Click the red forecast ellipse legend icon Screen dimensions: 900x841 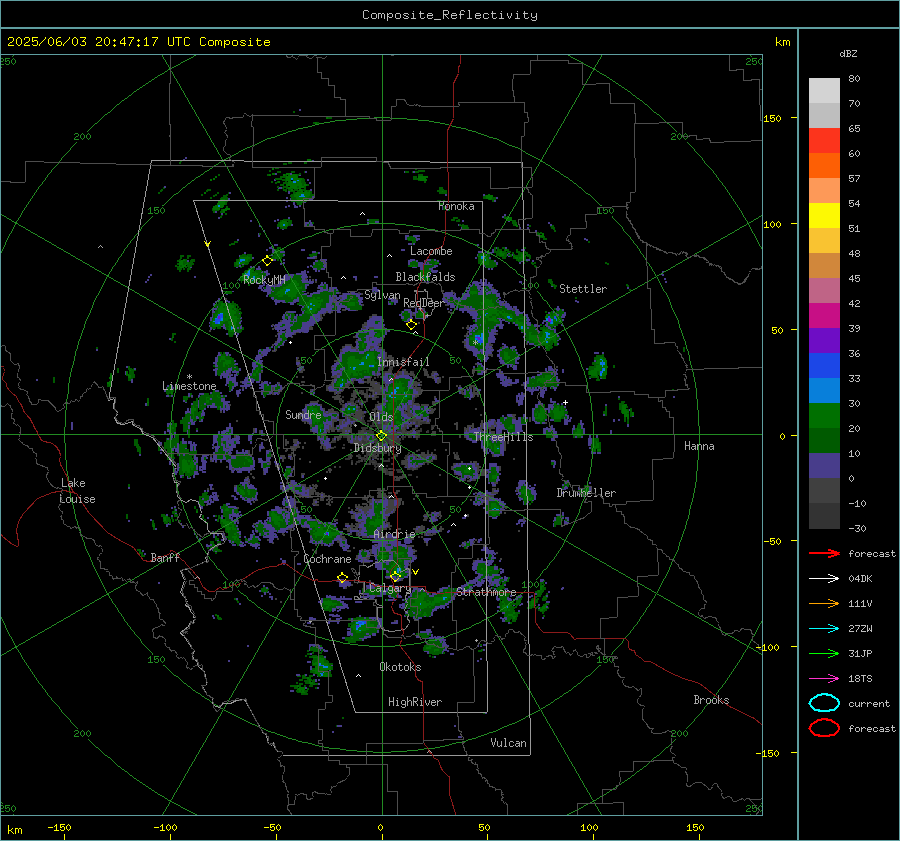[x=824, y=728]
